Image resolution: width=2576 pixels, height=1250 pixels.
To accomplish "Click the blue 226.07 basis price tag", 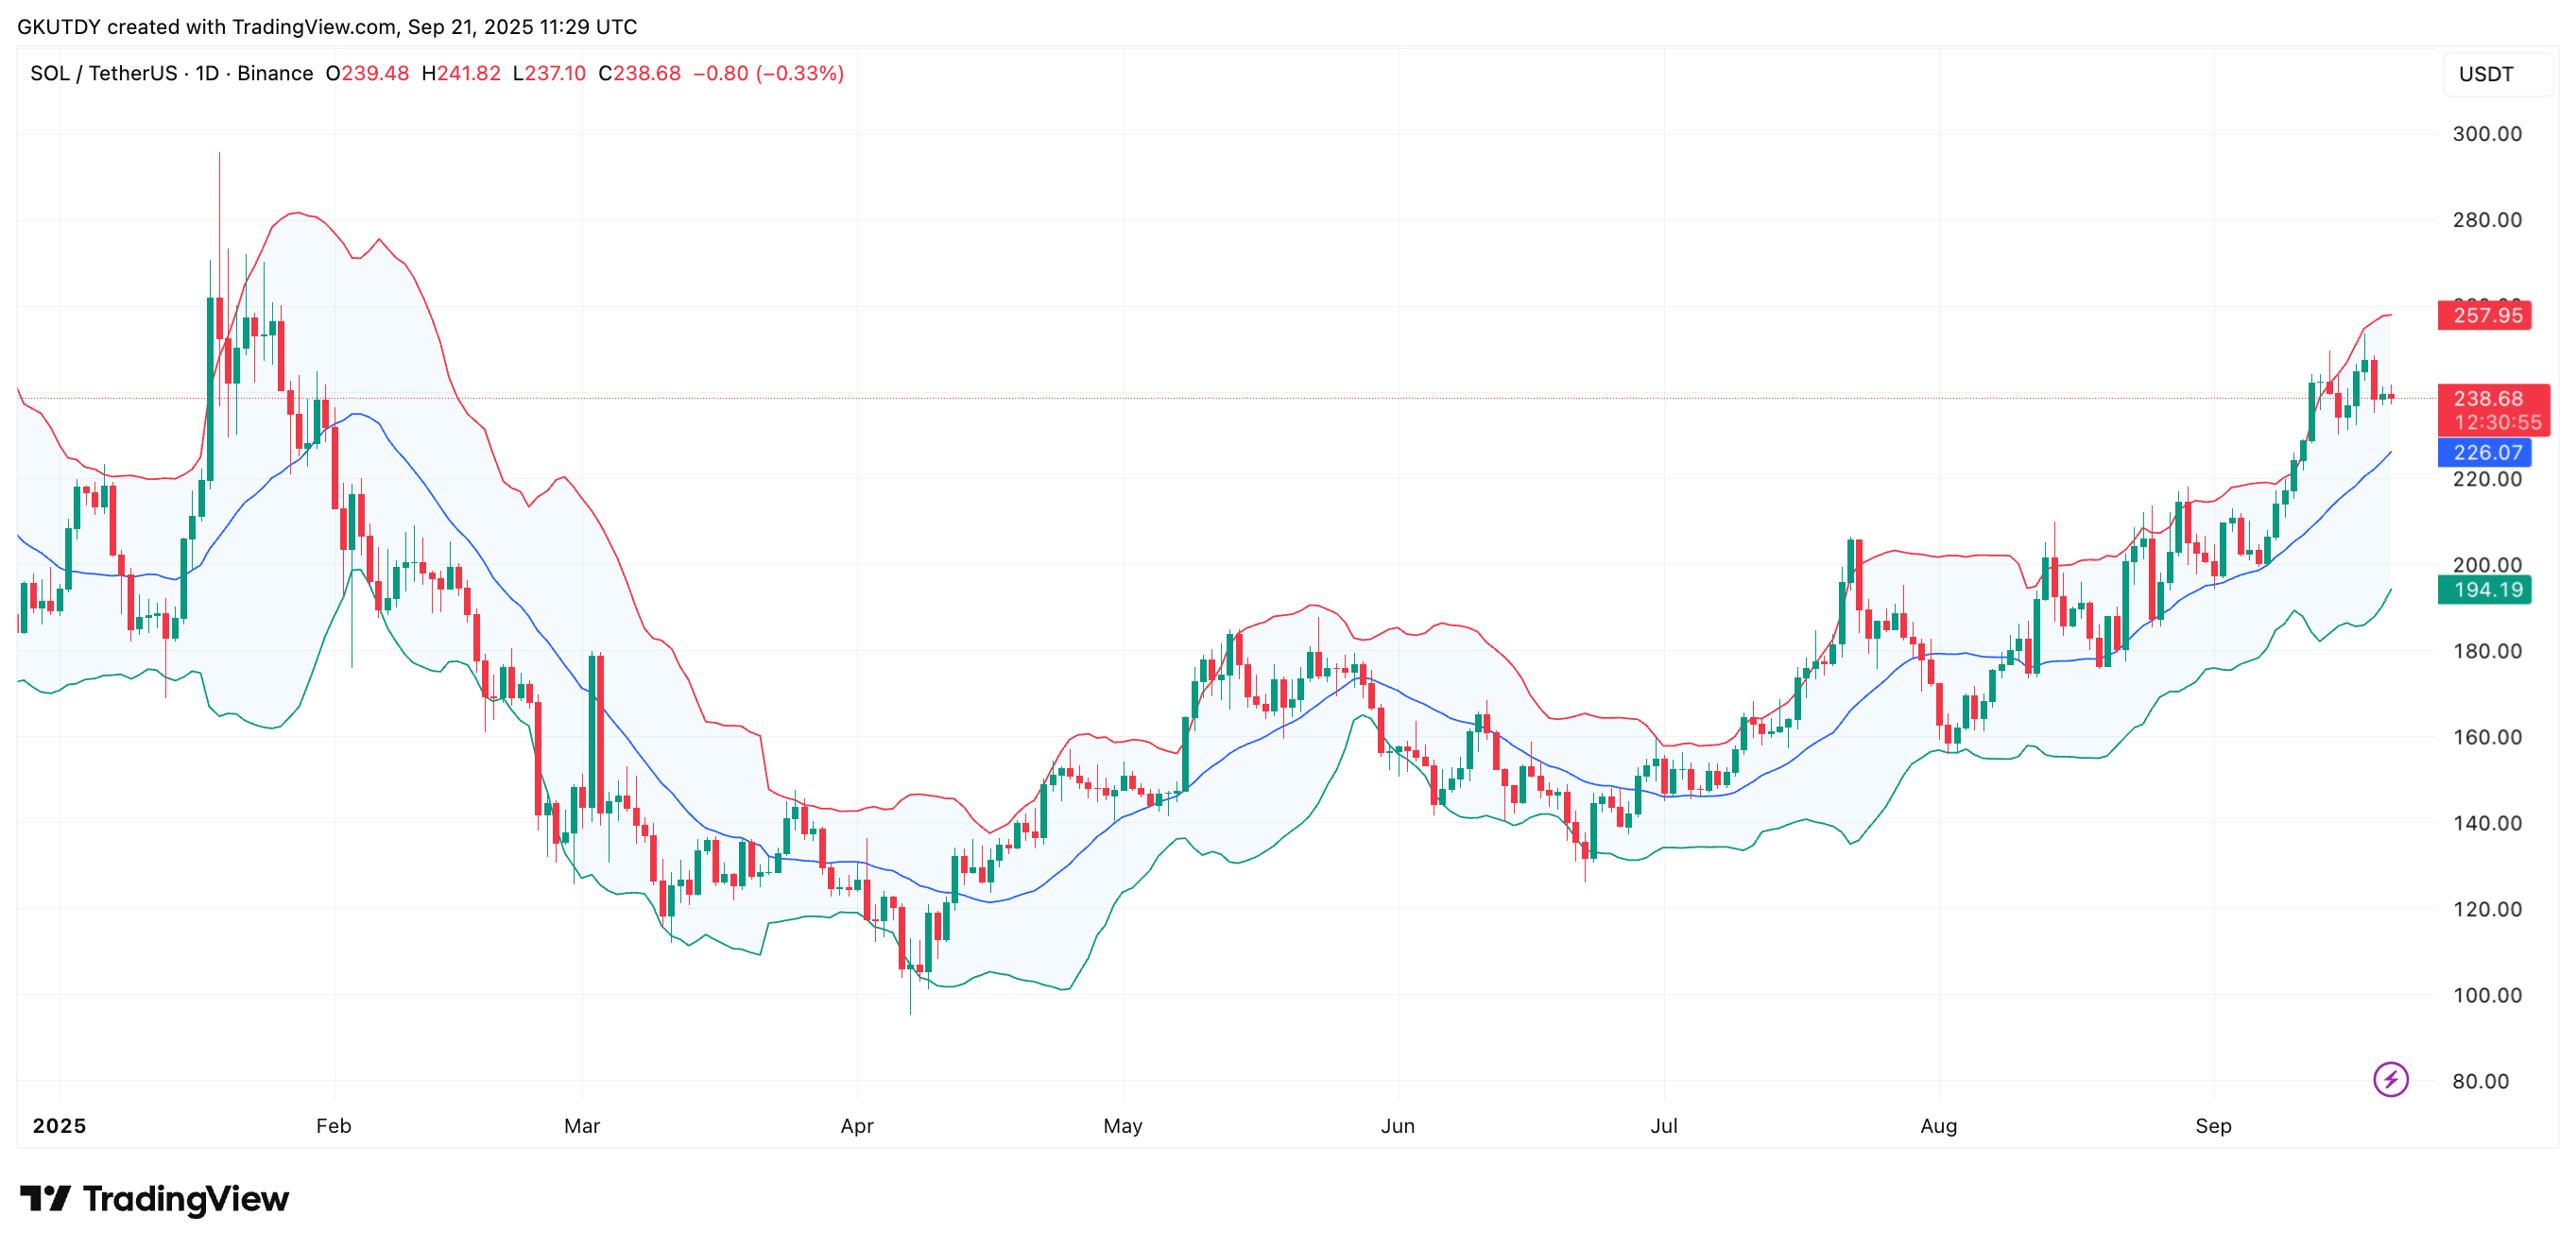I will (x=2485, y=452).
